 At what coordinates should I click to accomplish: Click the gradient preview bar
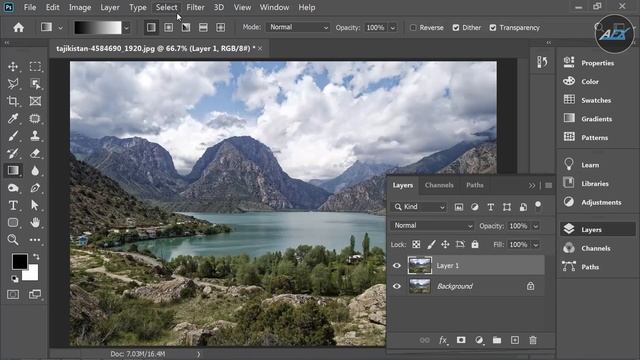pyautogui.click(x=98, y=27)
